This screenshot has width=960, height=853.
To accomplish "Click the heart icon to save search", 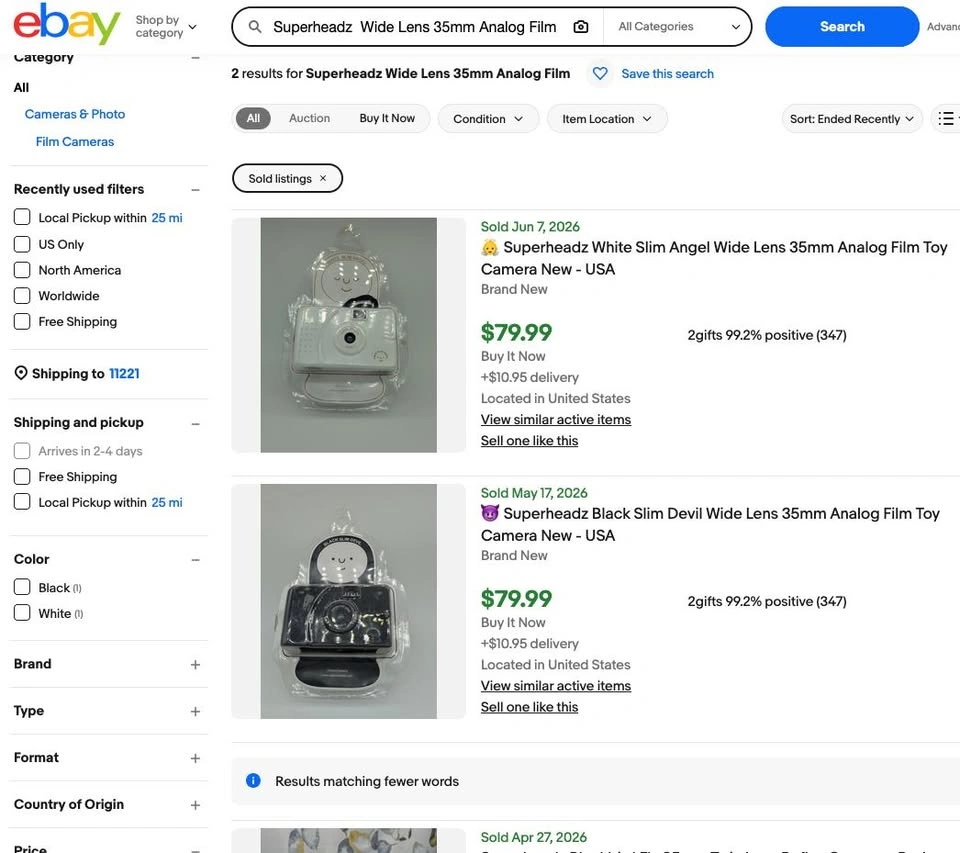I will tap(600, 73).
